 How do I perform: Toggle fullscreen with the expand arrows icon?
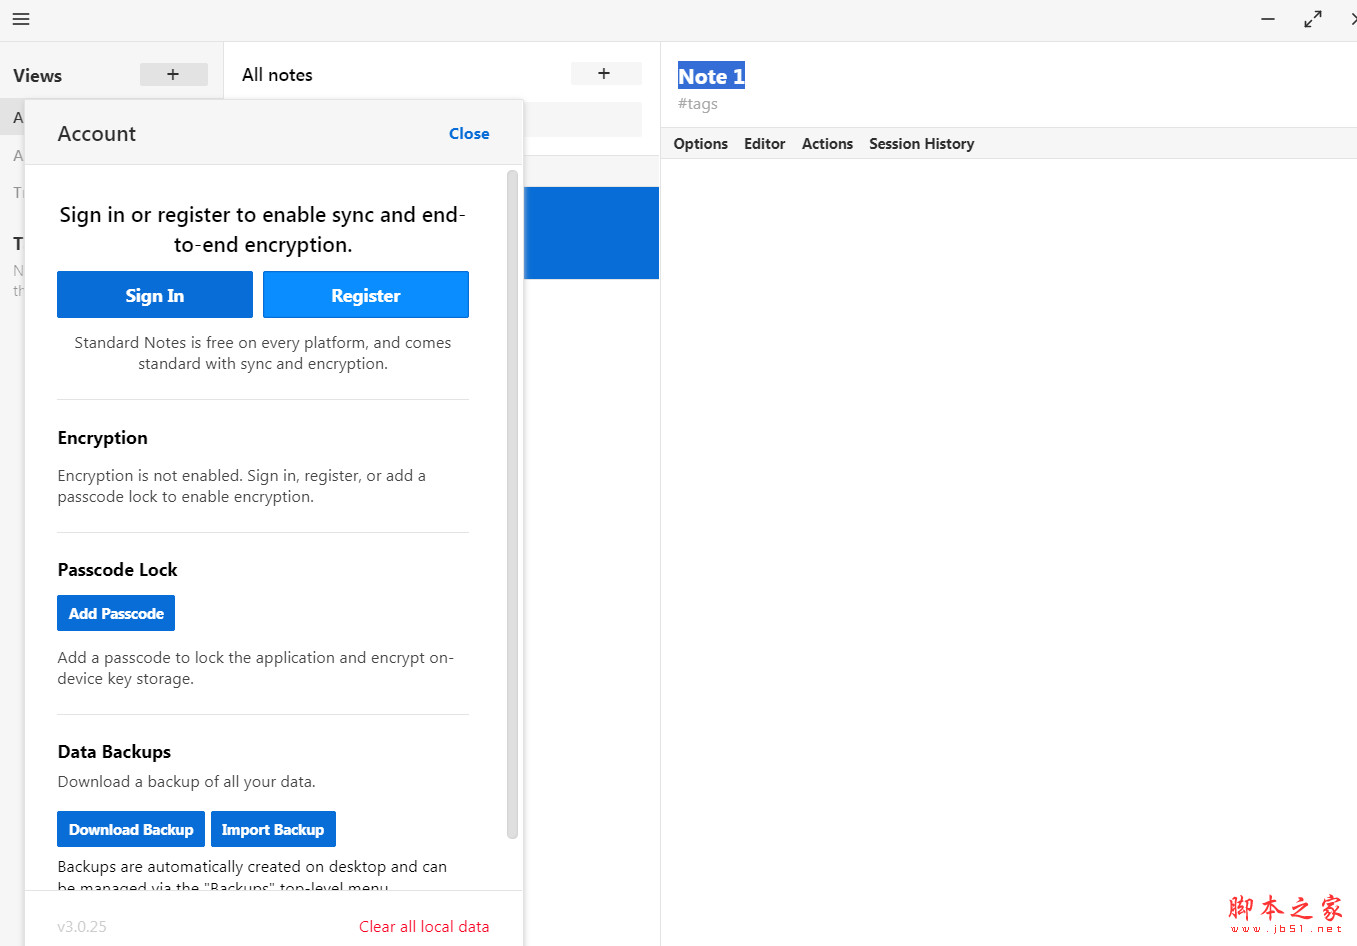1313,19
